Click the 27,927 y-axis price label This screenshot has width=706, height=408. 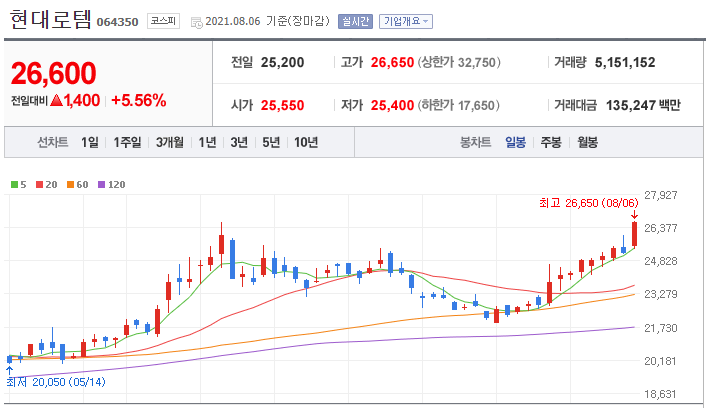(x=661, y=195)
